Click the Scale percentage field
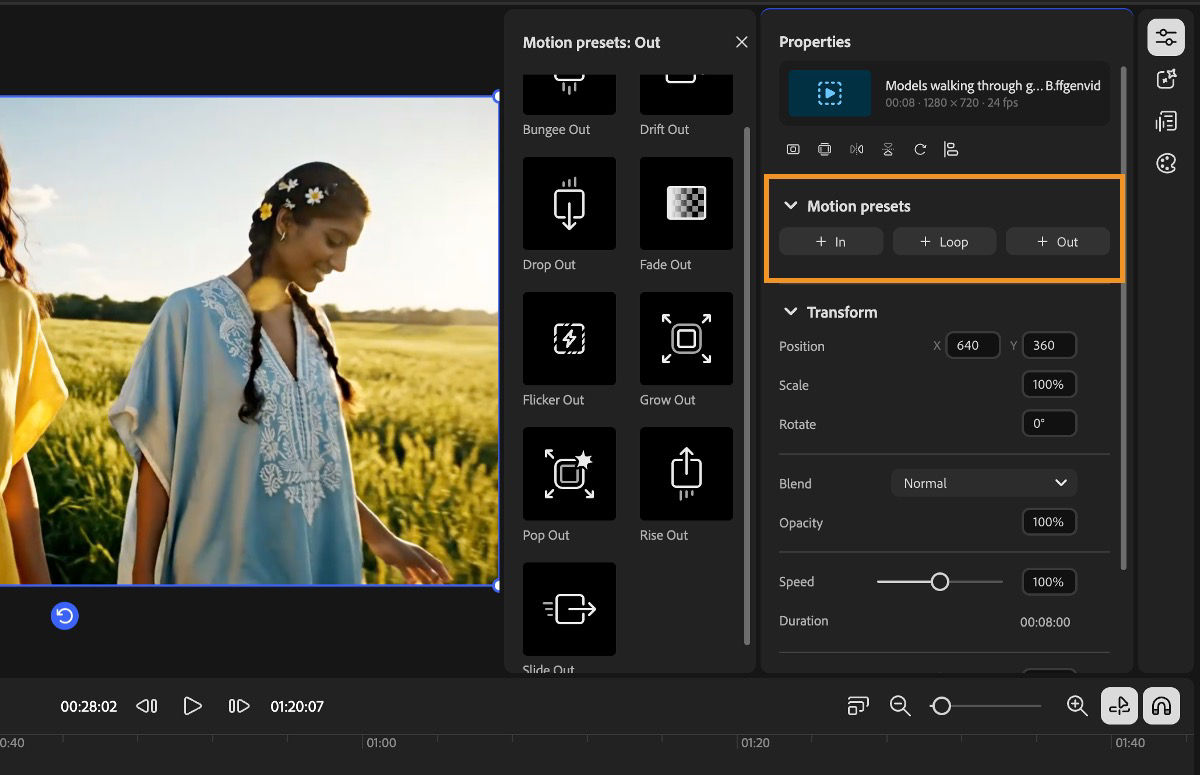Screen dimensions: 1200x775 1049,384
